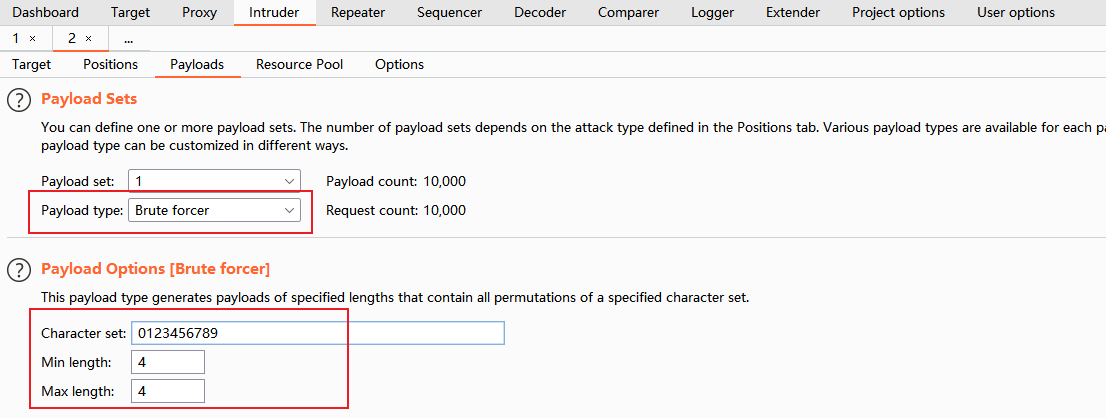The width and height of the screenshot is (1106, 418).
Task: Open the Dashboard tab
Action: 45,13
